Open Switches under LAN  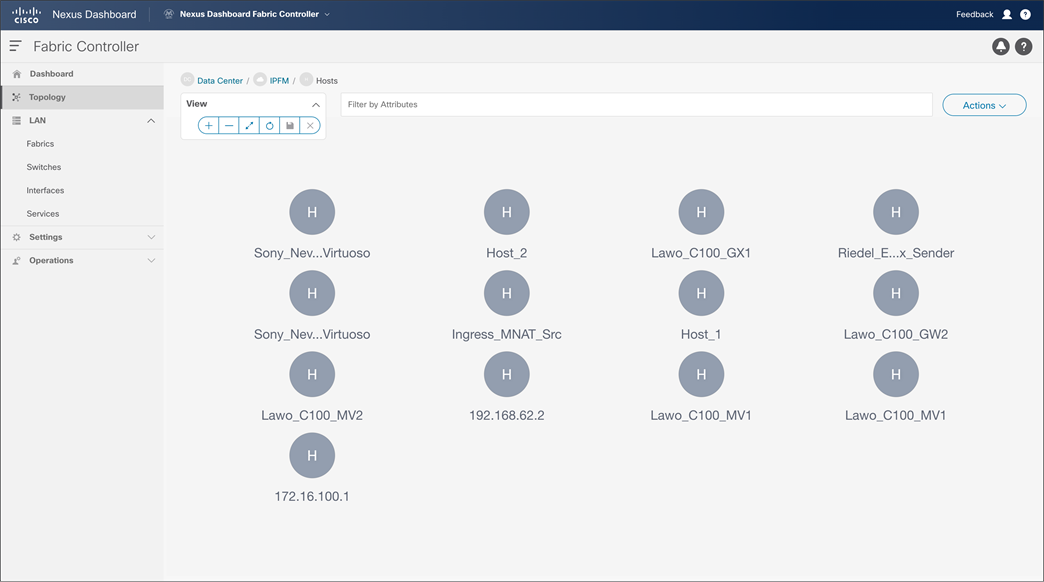coord(44,167)
